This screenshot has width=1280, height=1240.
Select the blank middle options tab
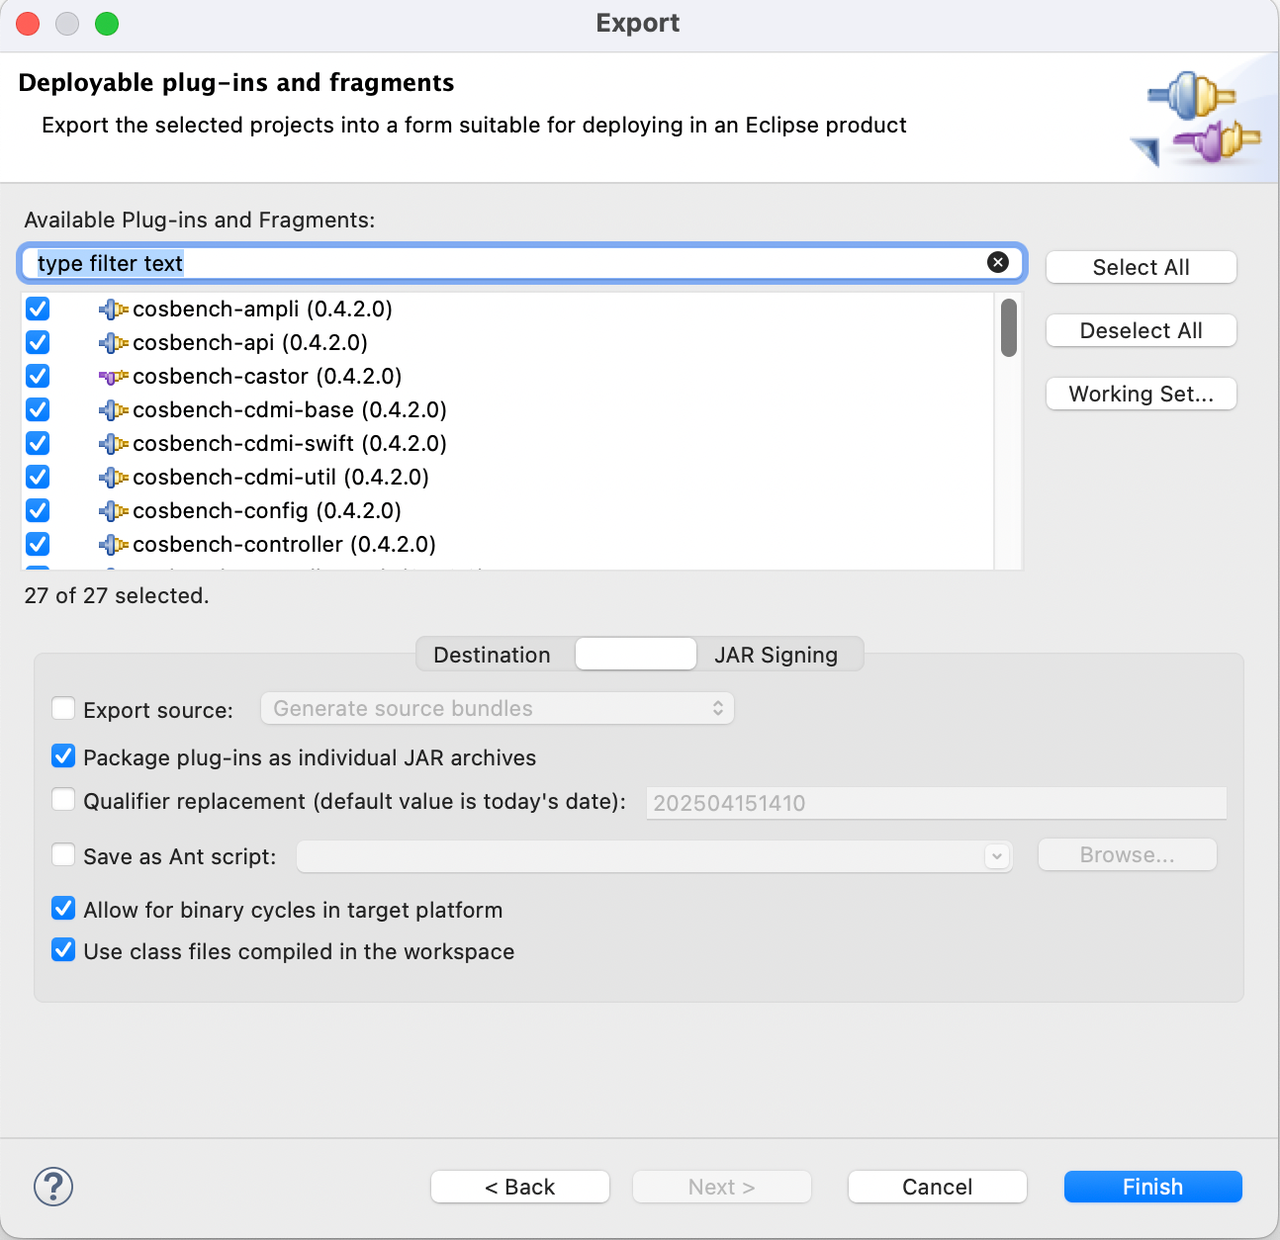tap(636, 654)
